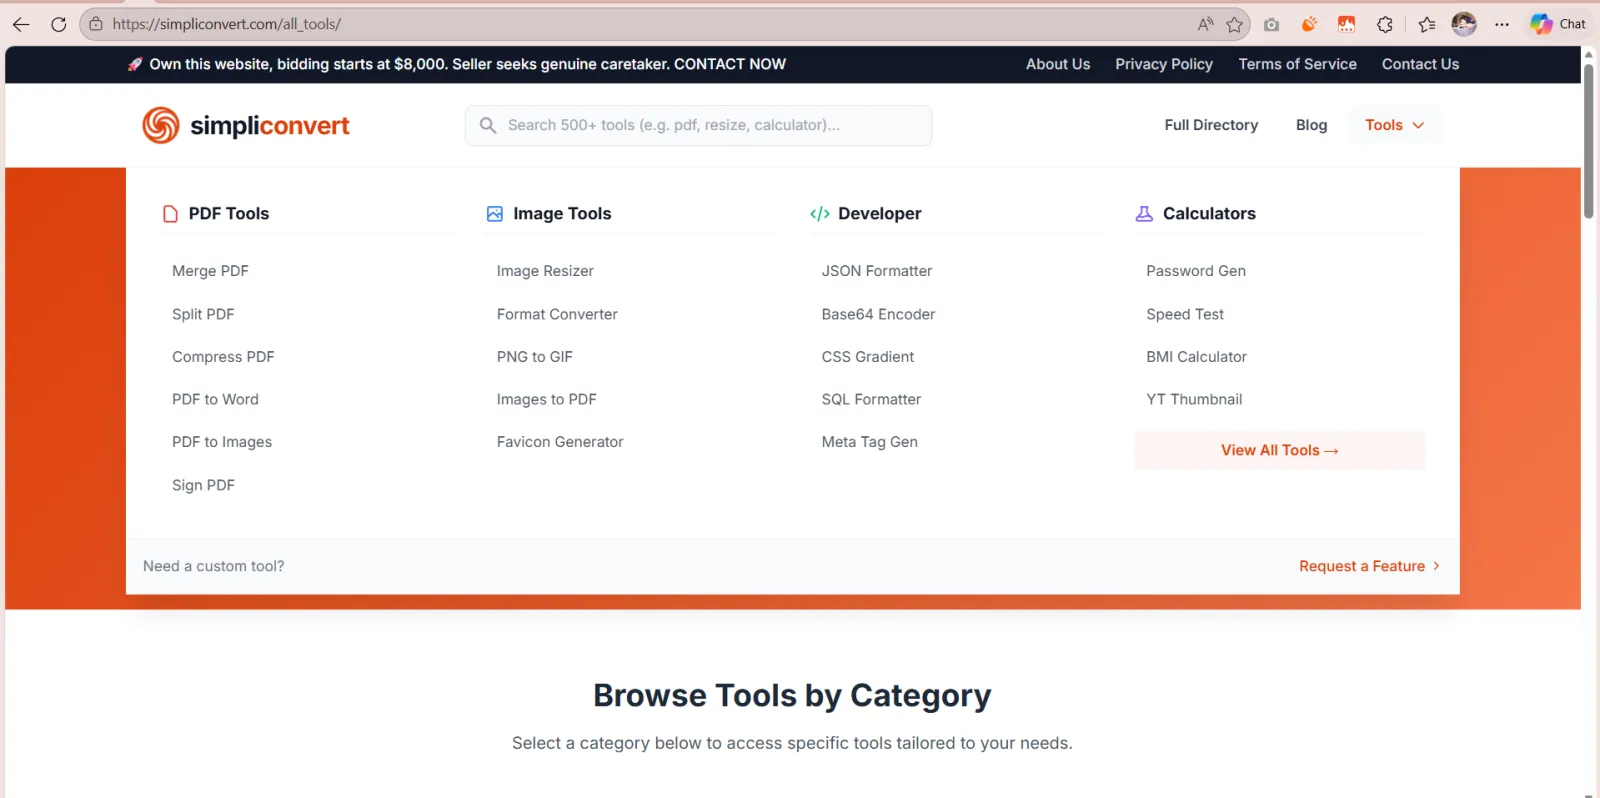Open Favicon Generator tool
Screen dimensions: 1600x798
(560, 442)
